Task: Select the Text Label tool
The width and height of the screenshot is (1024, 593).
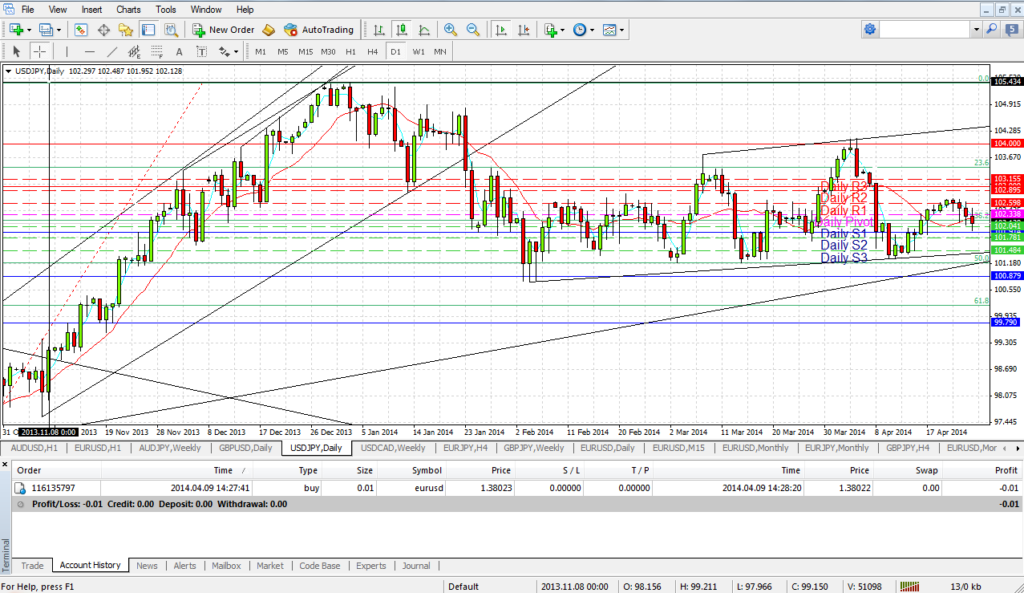Action: pos(202,51)
